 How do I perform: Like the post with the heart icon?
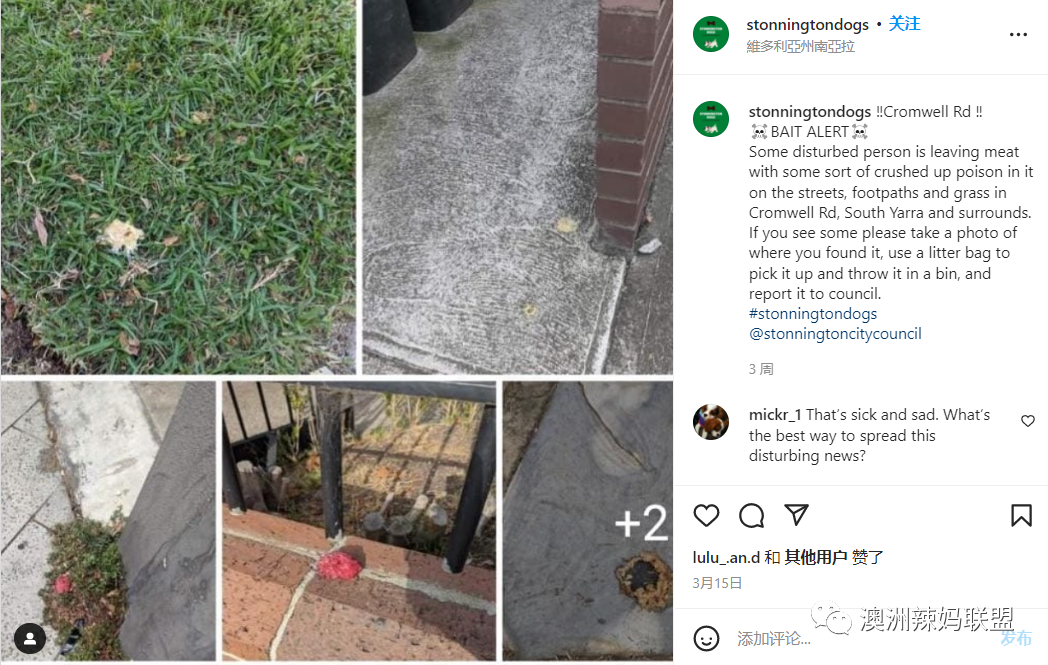pos(706,515)
